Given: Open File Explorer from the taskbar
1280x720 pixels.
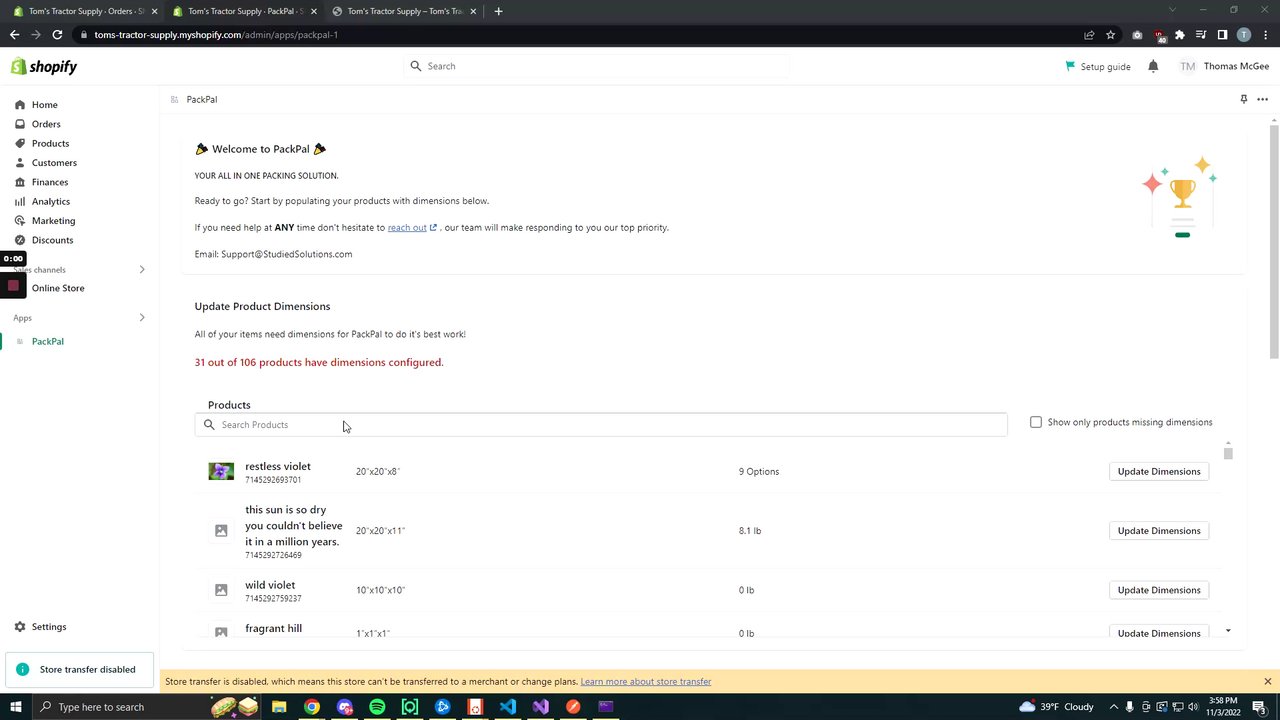Looking at the screenshot, I should pos(279,707).
